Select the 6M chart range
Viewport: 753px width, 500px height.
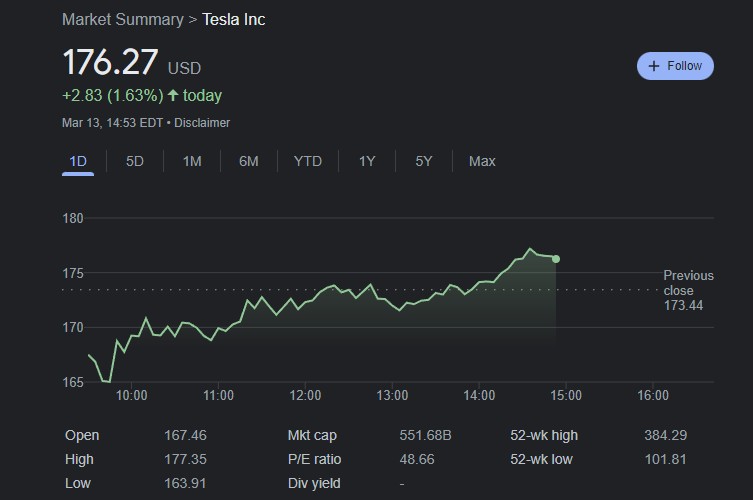tap(249, 161)
